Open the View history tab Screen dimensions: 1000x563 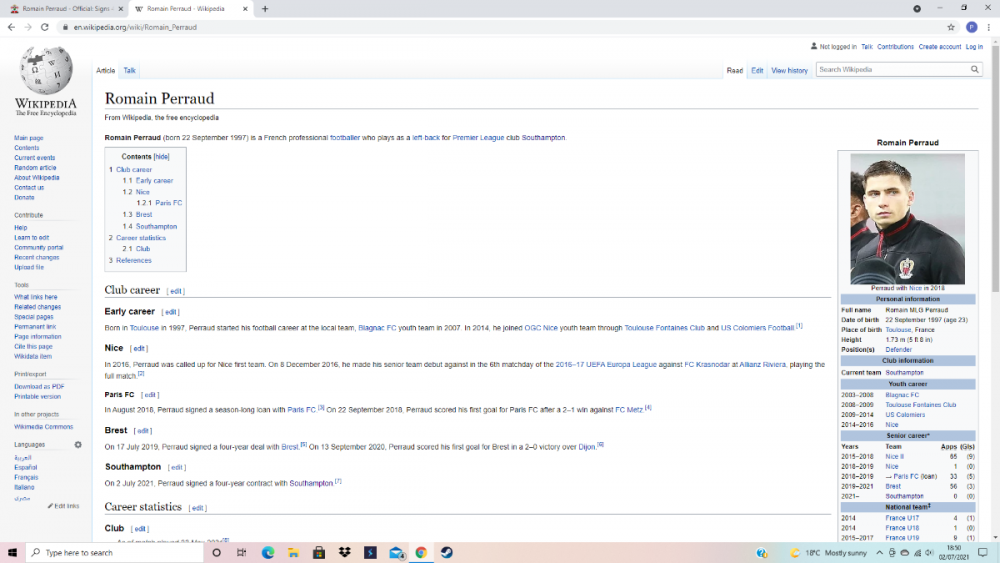[789, 71]
